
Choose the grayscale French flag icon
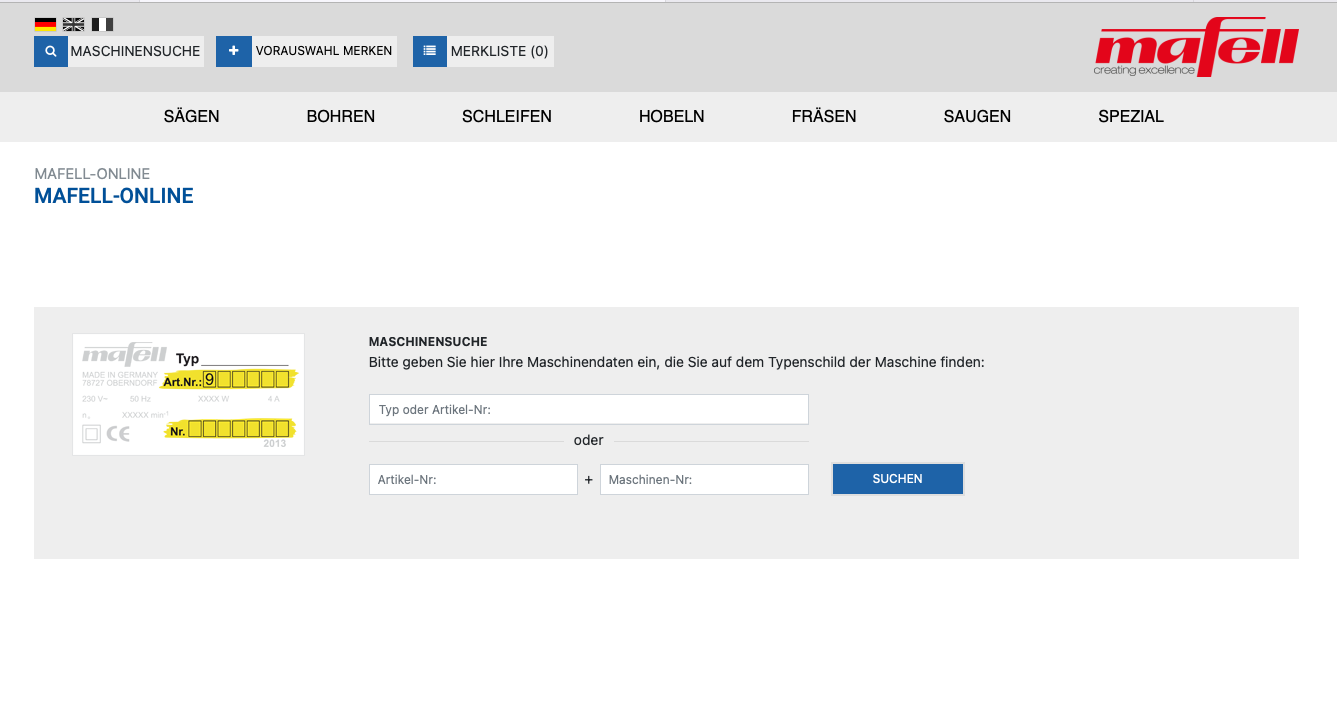click(x=102, y=24)
